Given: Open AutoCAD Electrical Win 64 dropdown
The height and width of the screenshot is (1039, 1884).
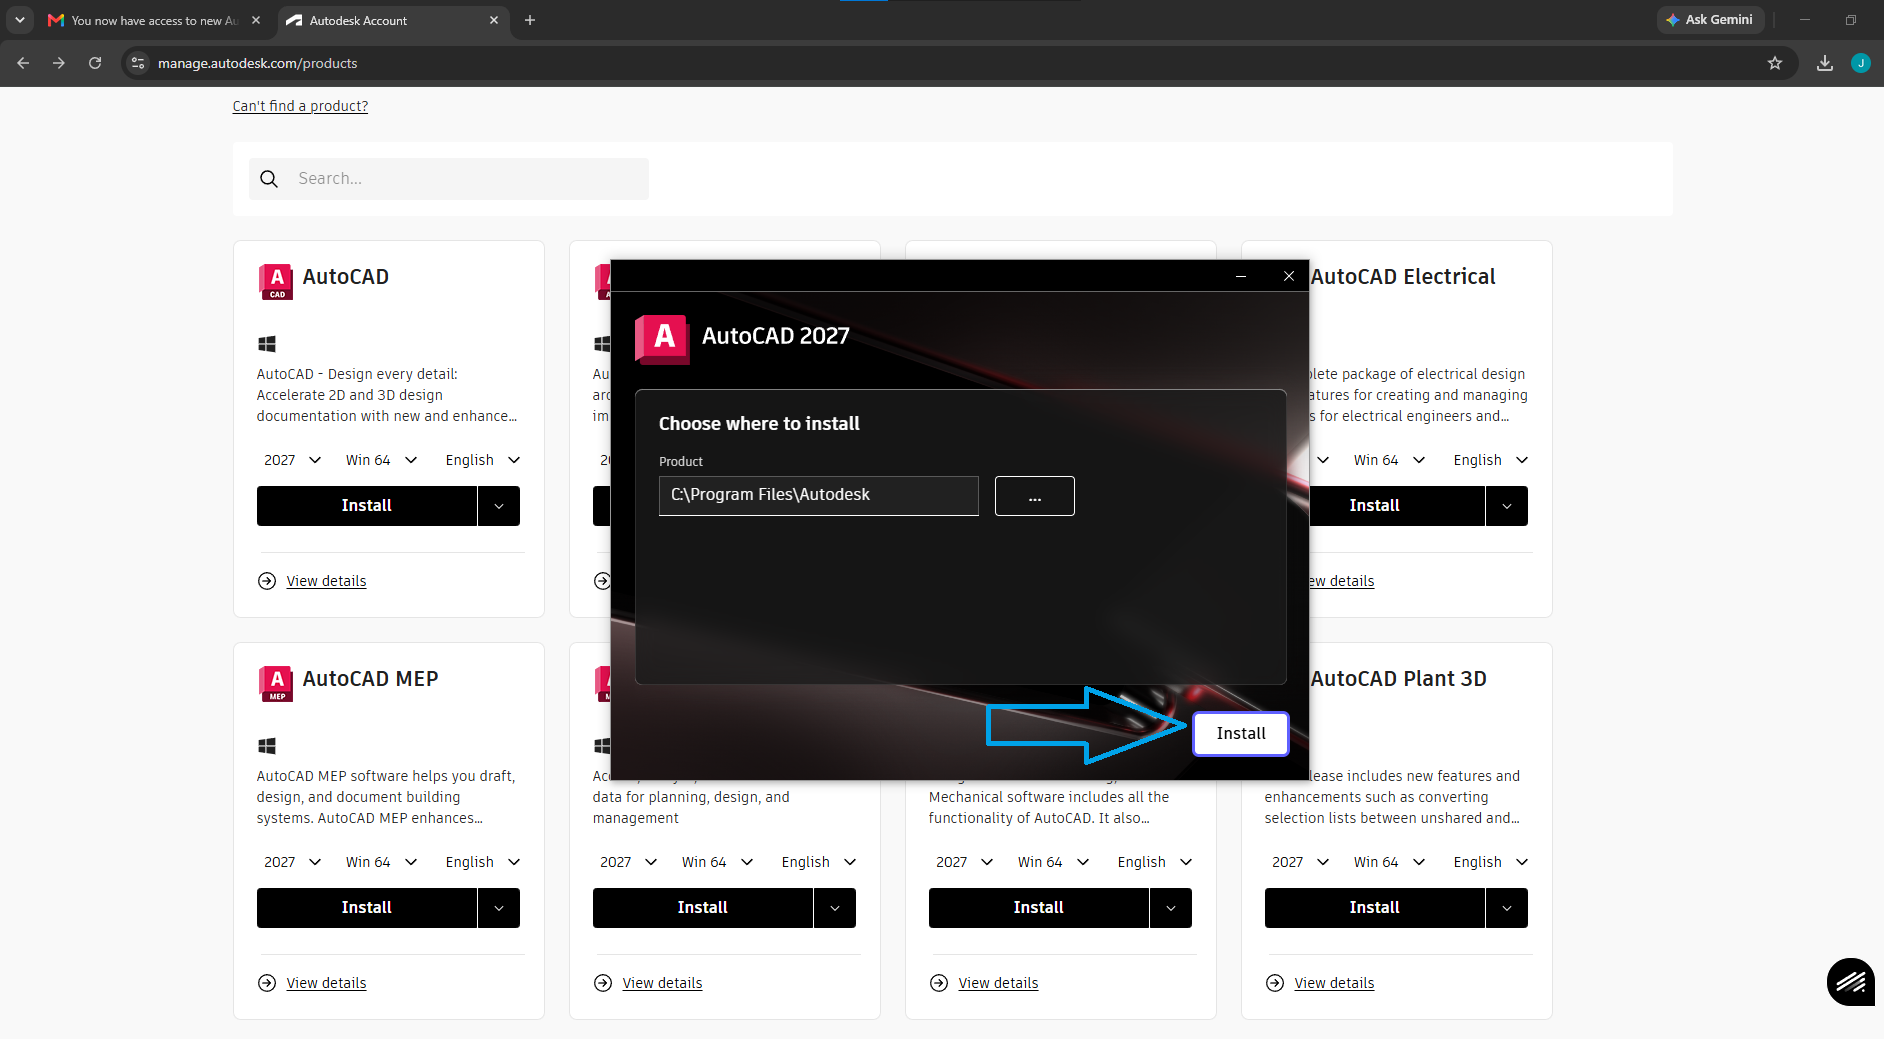Looking at the screenshot, I should pos(1389,460).
